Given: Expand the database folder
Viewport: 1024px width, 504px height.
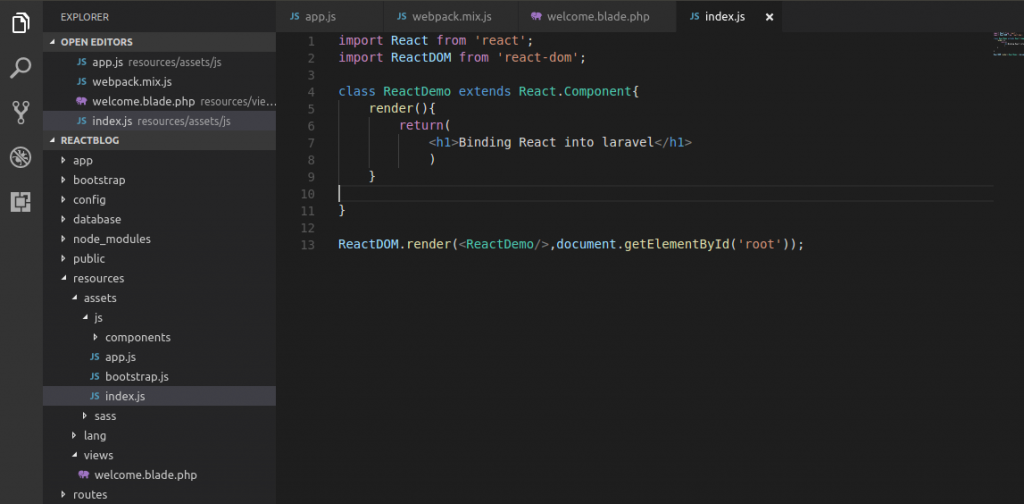Looking at the screenshot, I should [159, 219].
